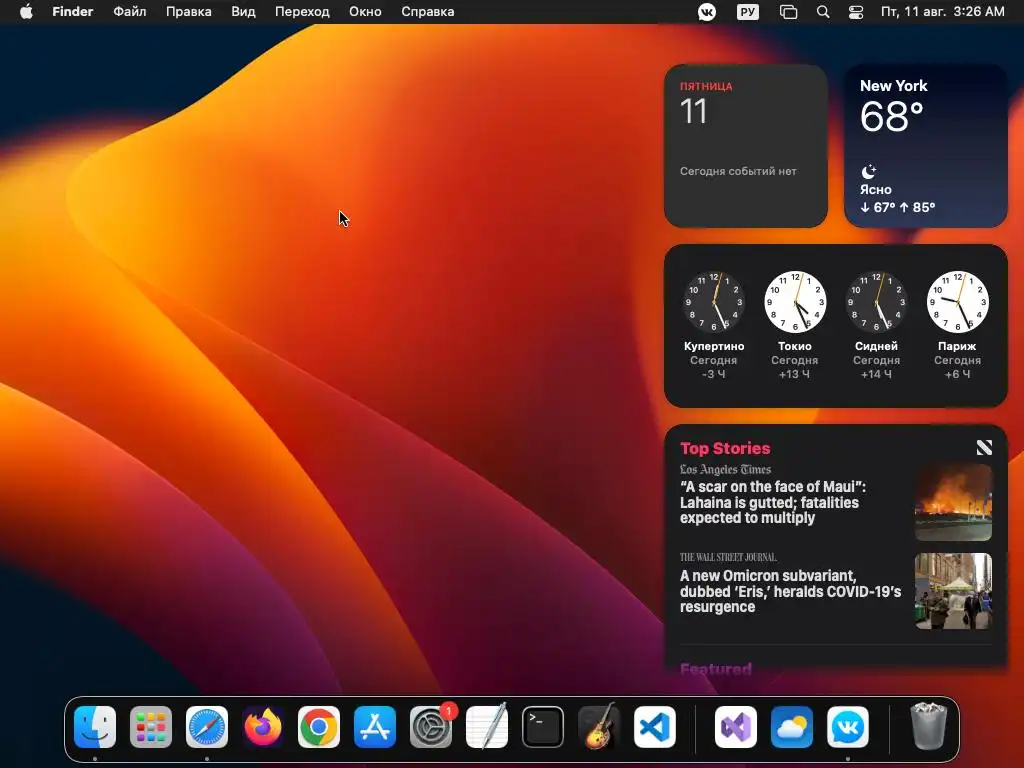Open the Переход menu
This screenshot has height=768, width=1024.
[x=302, y=12]
